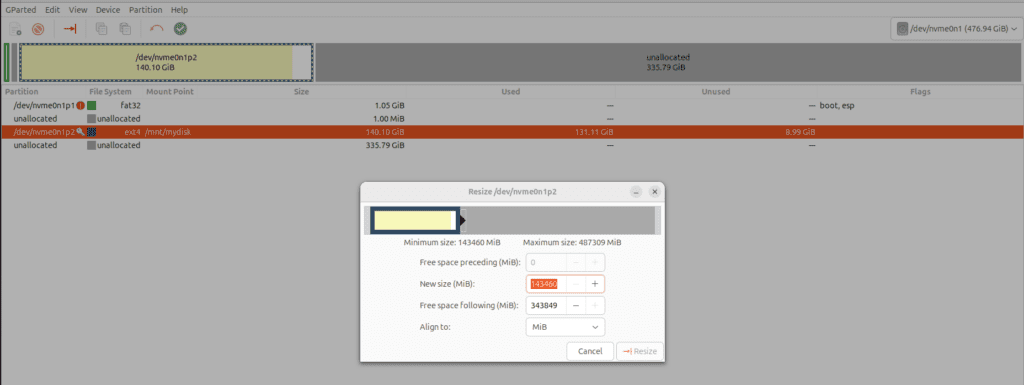
Task: Open the Align to MiB dropdown
Action: click(565, 326)
